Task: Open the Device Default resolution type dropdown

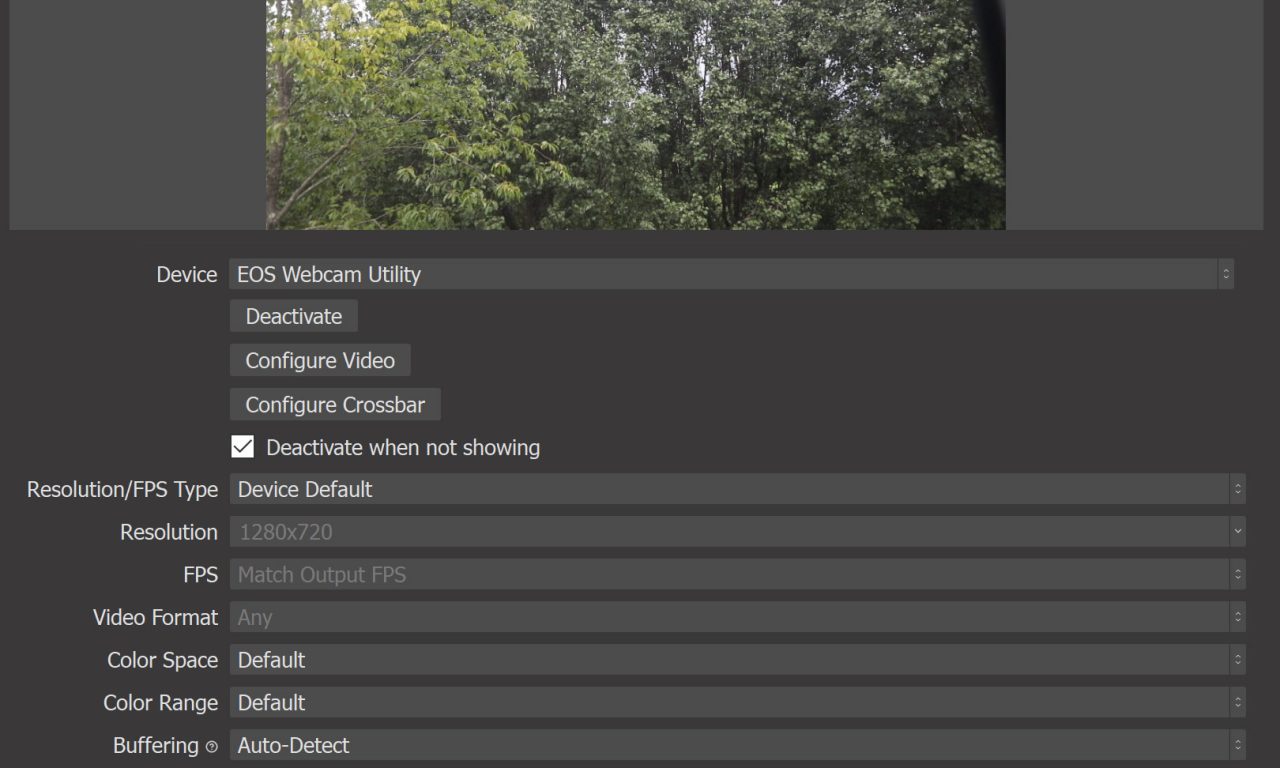Action: click(x=738, y=489)
